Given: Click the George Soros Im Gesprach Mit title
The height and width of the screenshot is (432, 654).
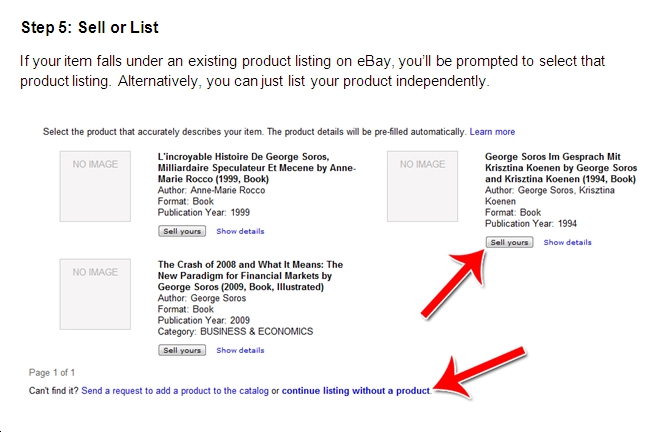Looking at the screenshot, I should (561, 168).
